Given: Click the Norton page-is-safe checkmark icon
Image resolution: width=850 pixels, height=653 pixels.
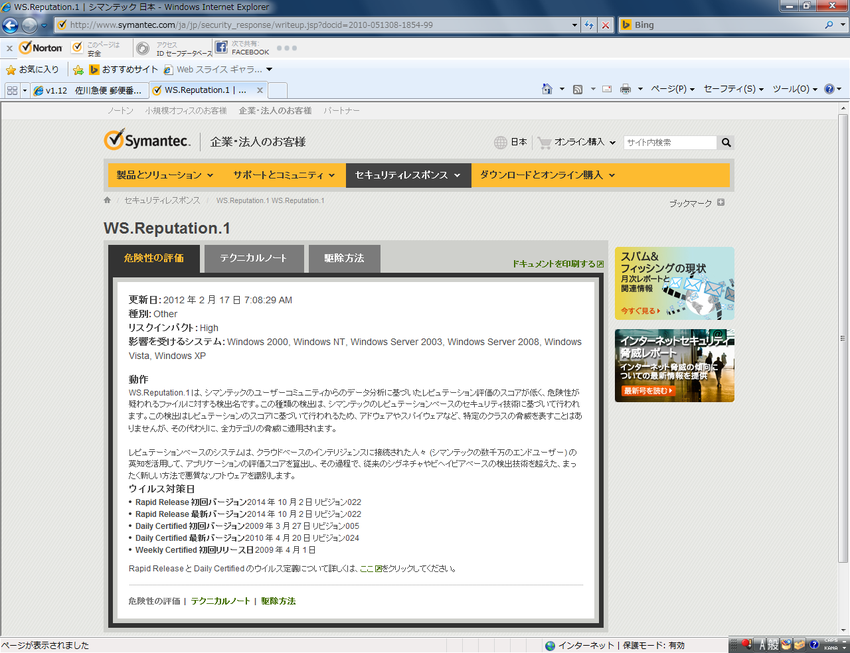Looking at the screenshot, I should (78, 48).
